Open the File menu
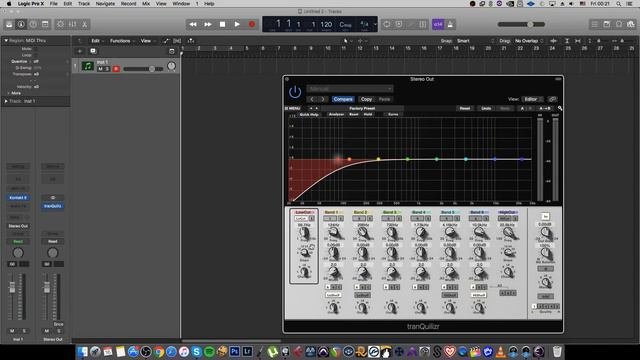640x360 pixels. [x=53, y=4]
